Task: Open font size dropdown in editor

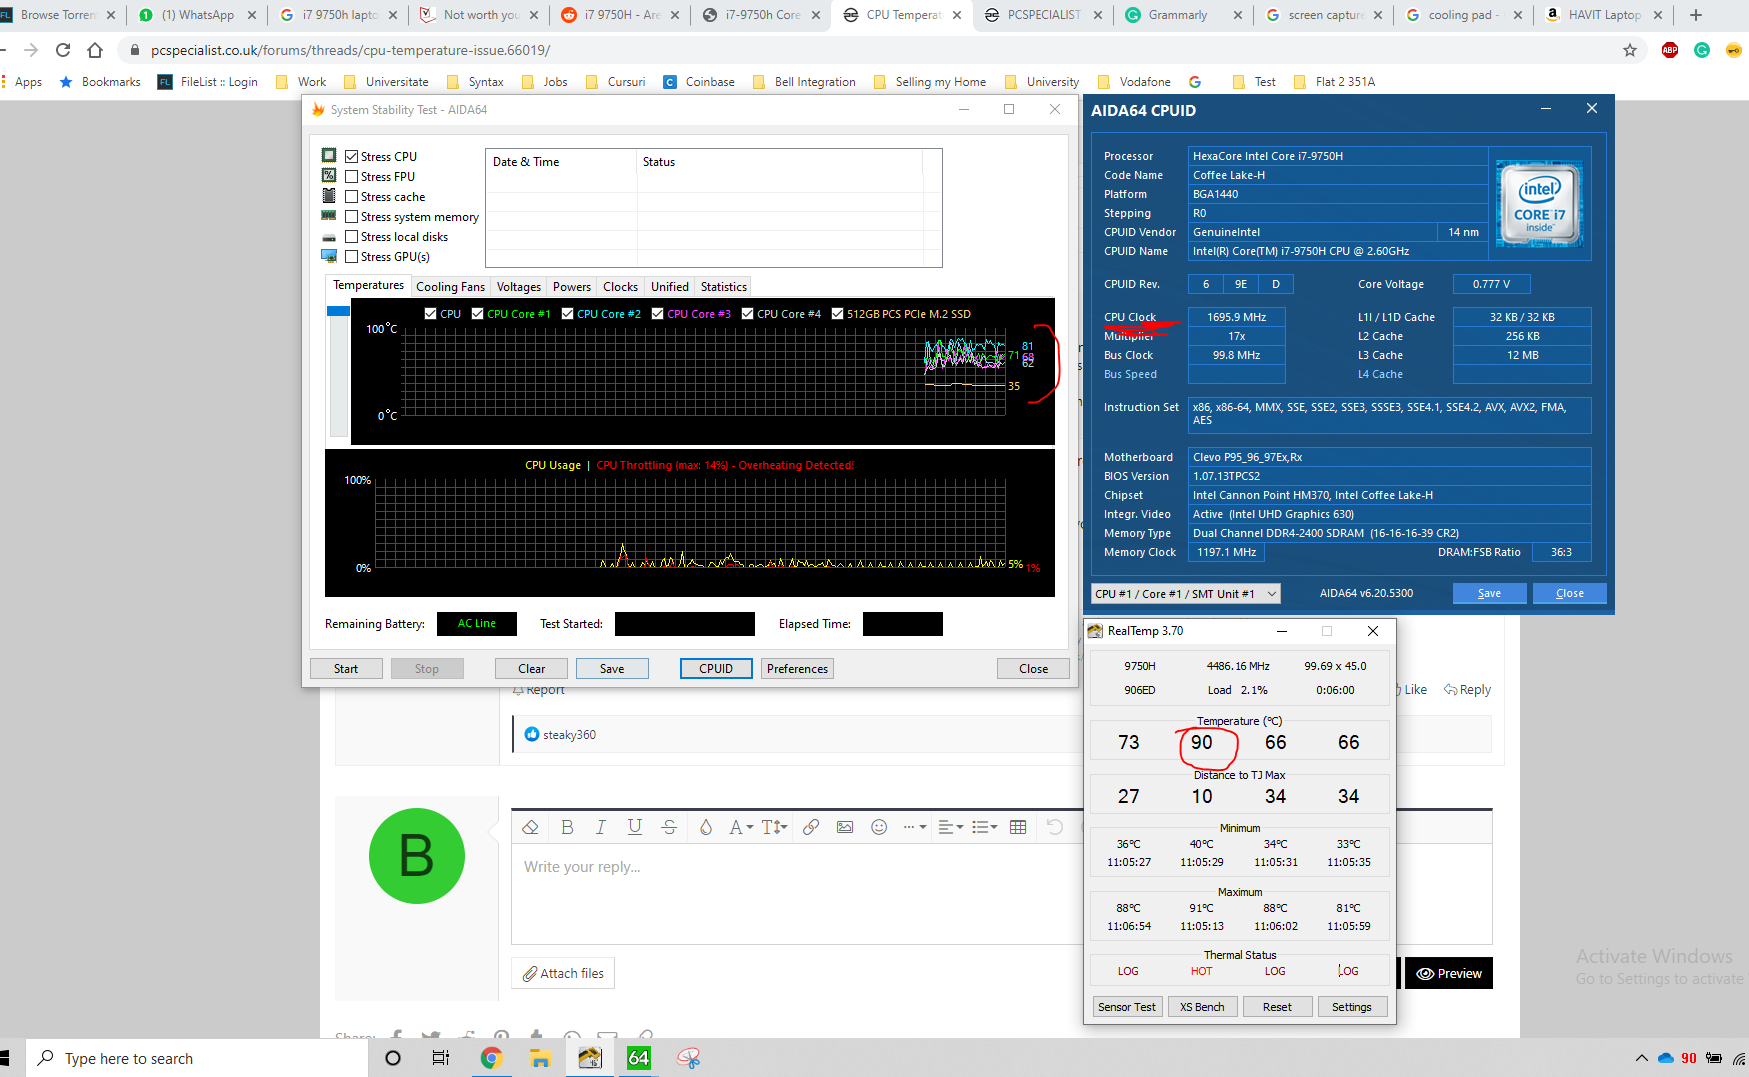Action: tap(775, 827)
